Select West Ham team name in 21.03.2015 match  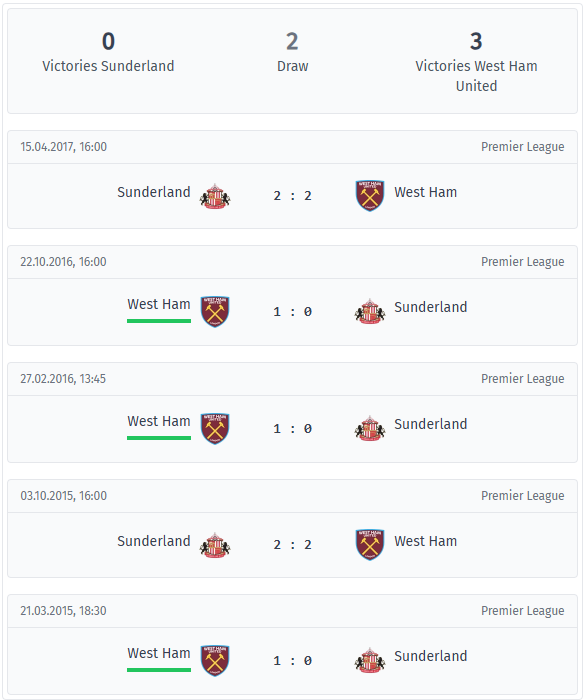(159, 653)
